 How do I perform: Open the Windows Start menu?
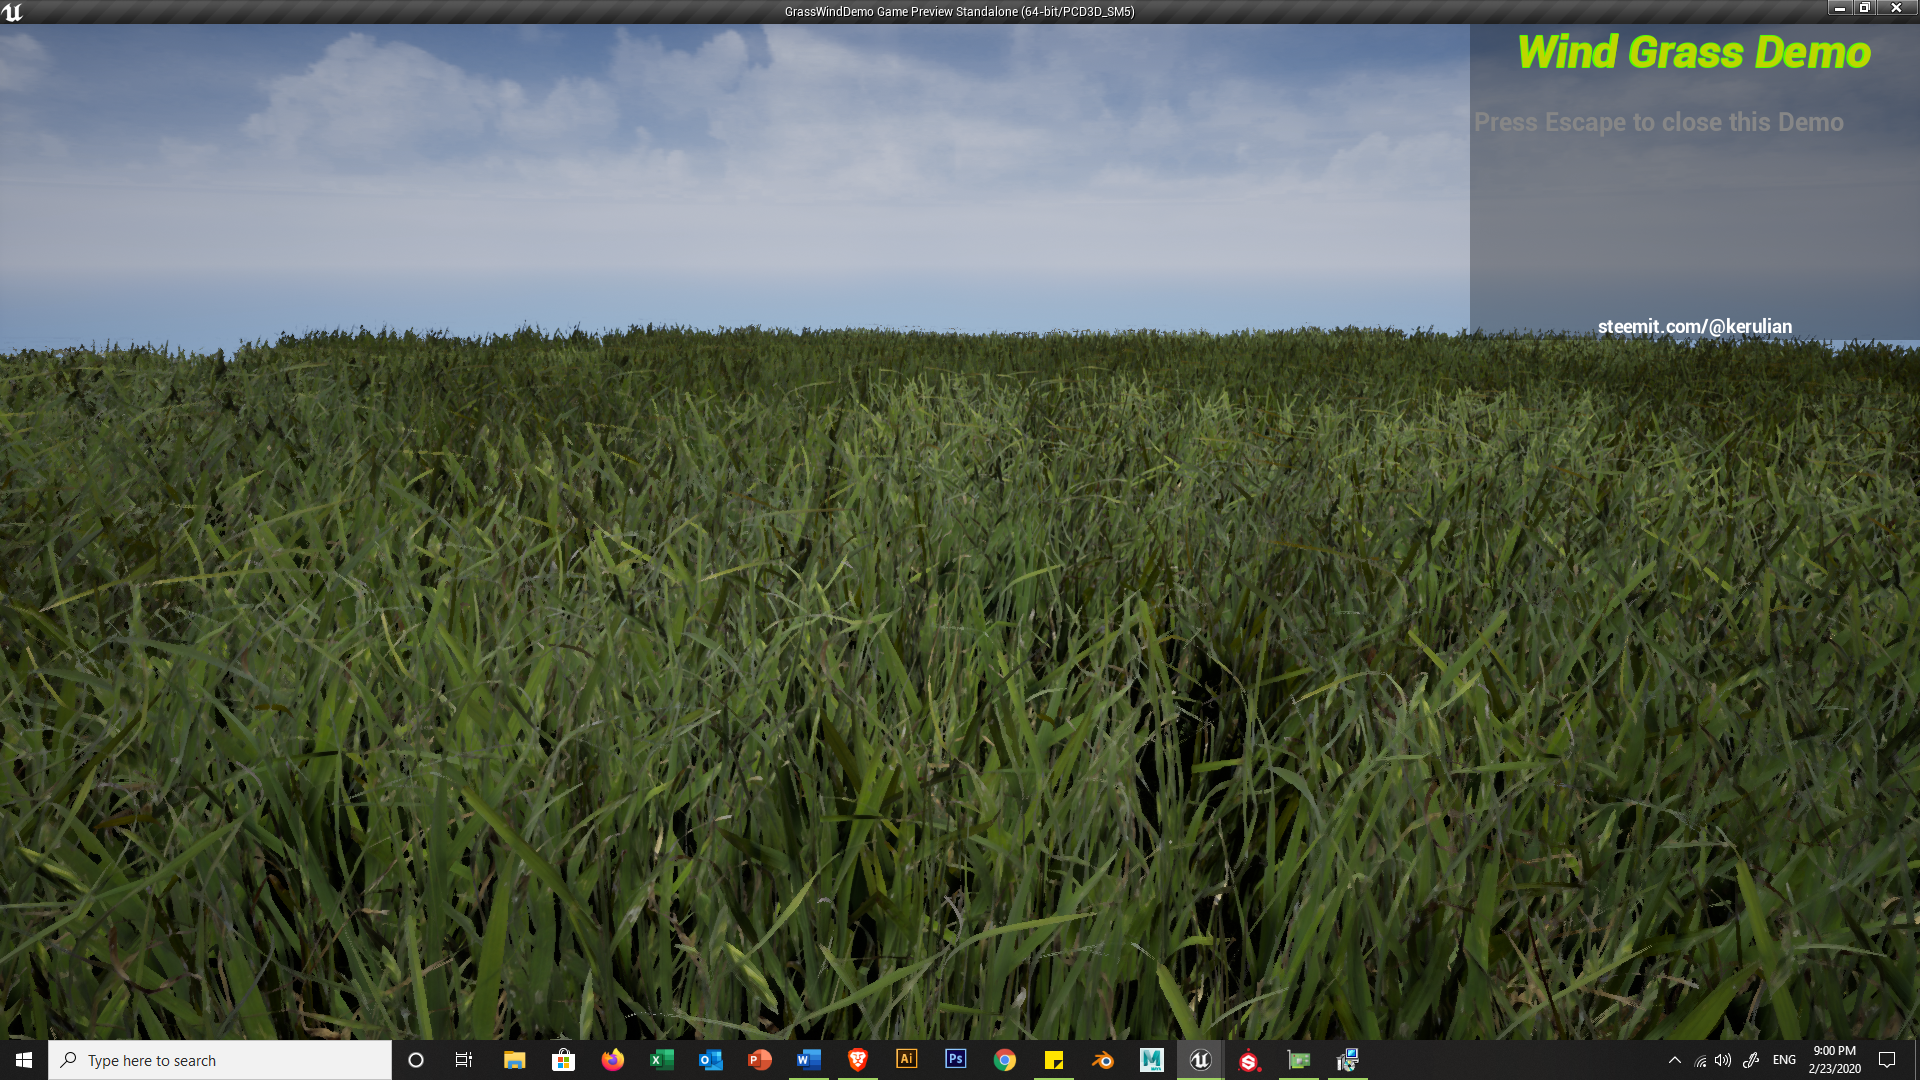pos(24,1060)
